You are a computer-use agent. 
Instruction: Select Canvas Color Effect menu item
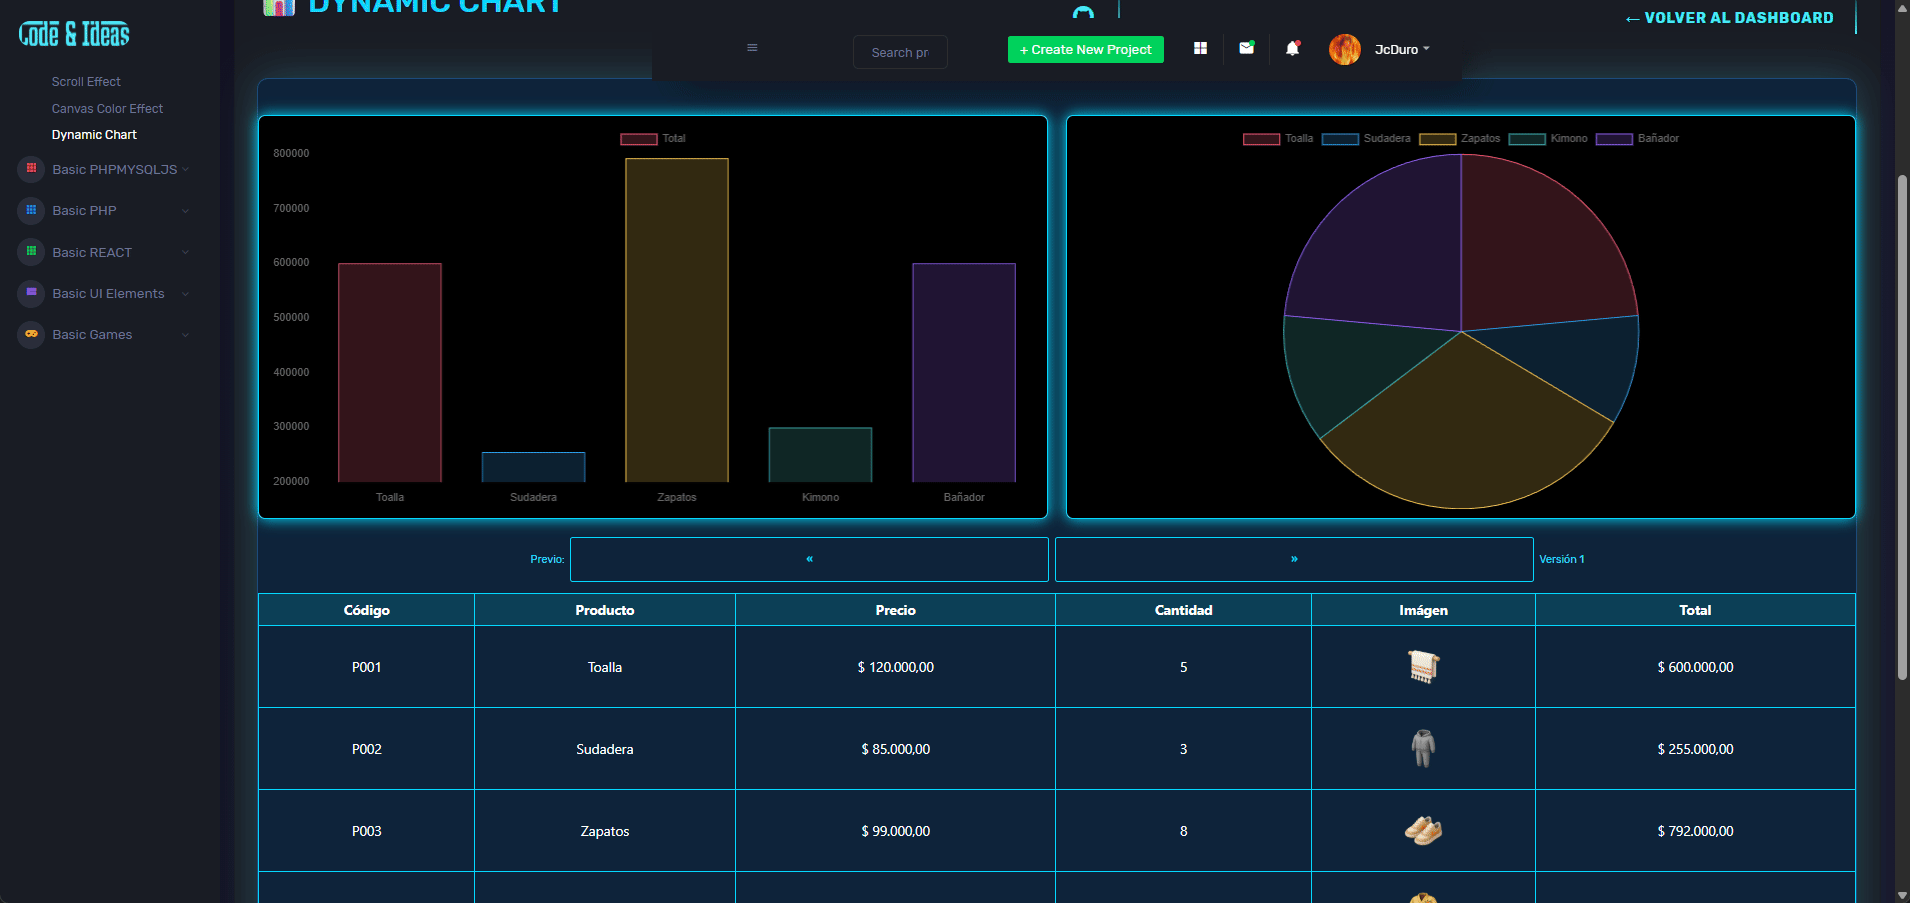107,109
